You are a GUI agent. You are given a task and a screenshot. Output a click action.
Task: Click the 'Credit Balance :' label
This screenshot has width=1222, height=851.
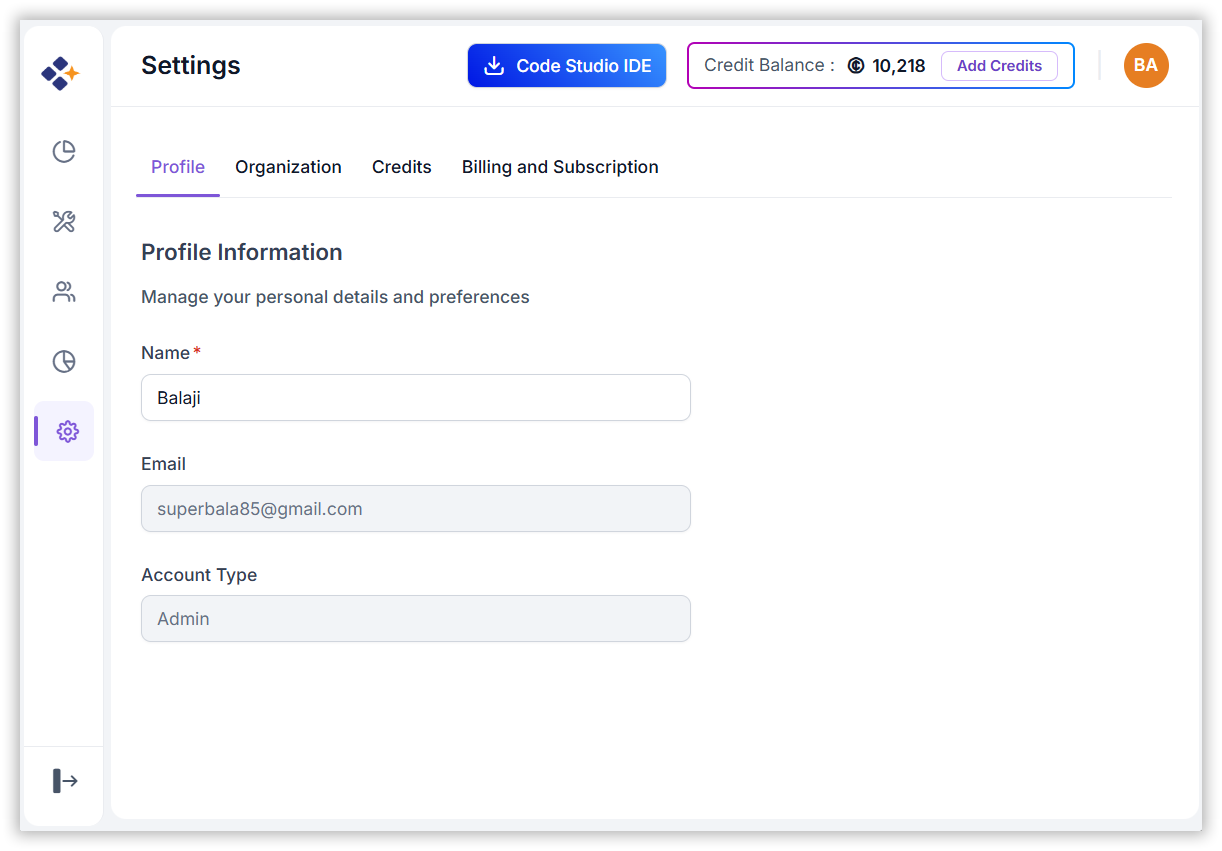pyautogui.click(x=769, y=66)
